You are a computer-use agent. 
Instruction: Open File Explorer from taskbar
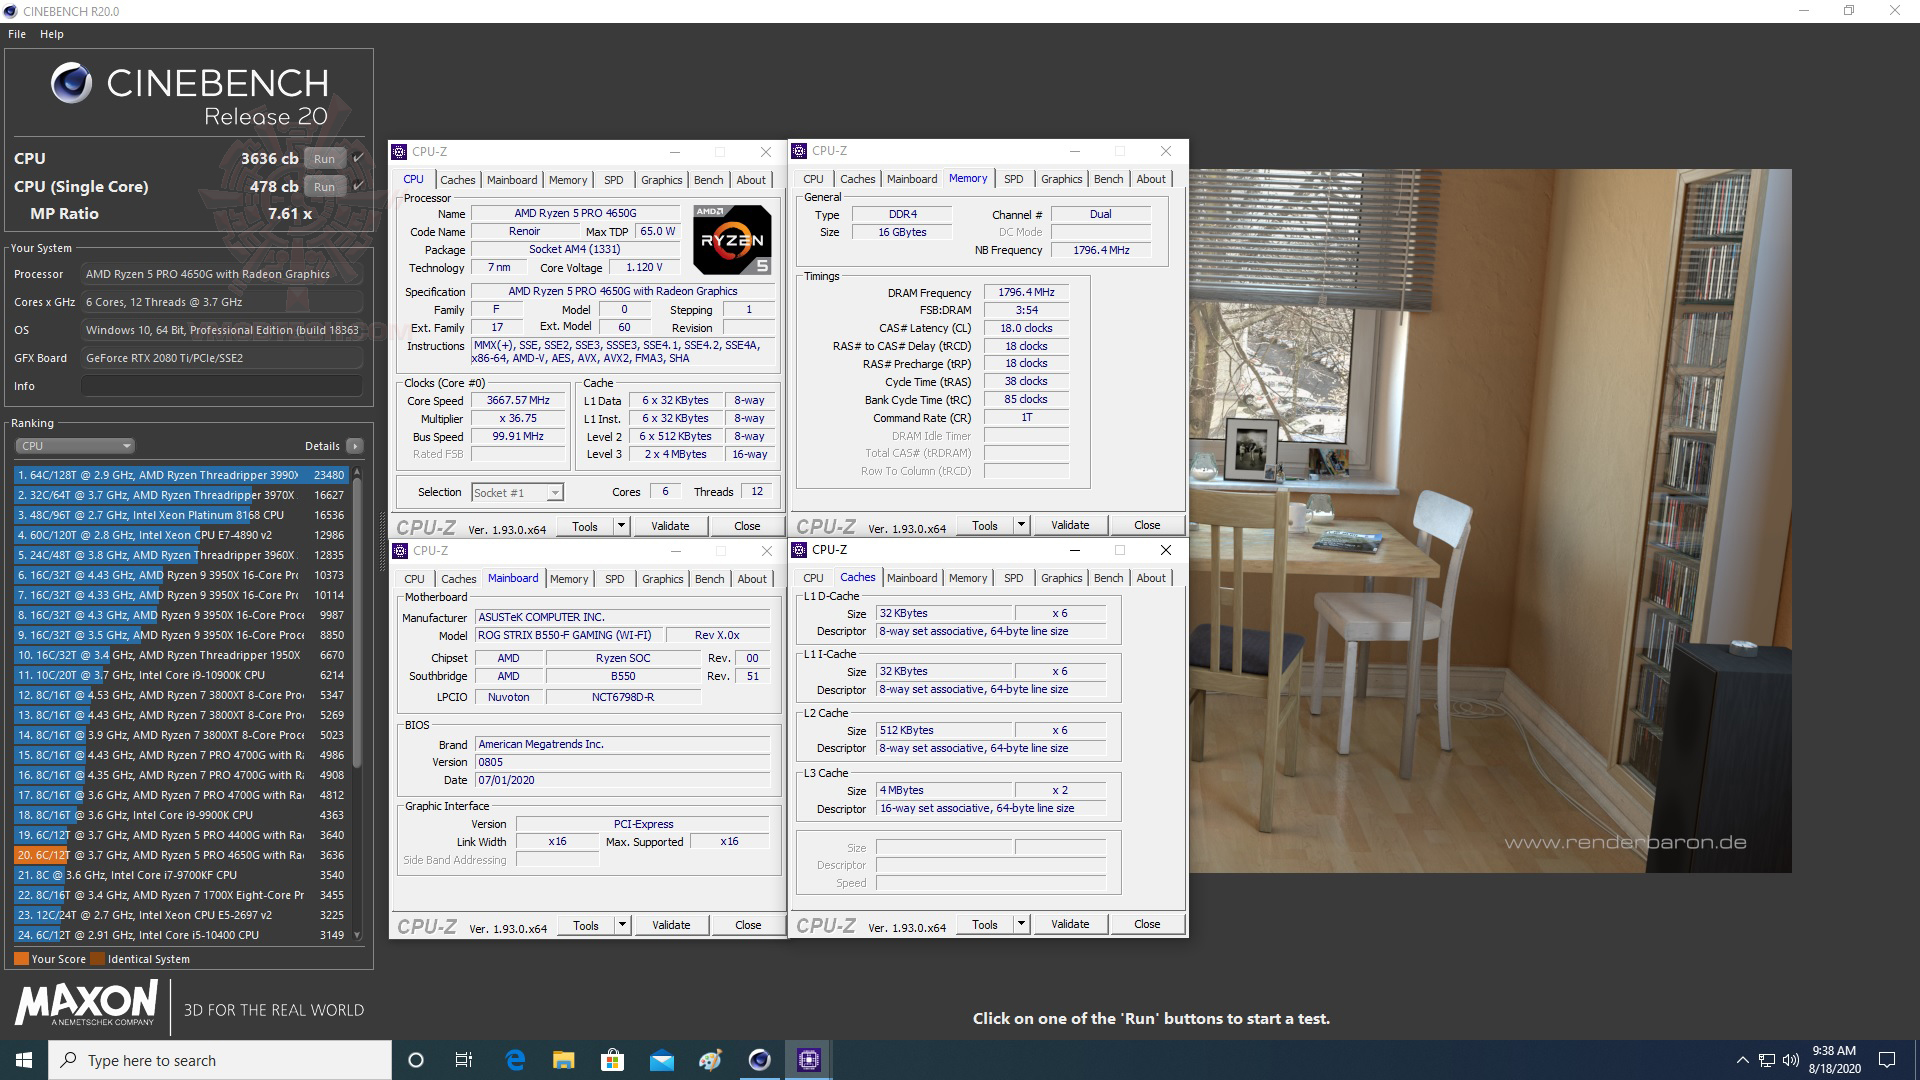tap(564, 1060)
